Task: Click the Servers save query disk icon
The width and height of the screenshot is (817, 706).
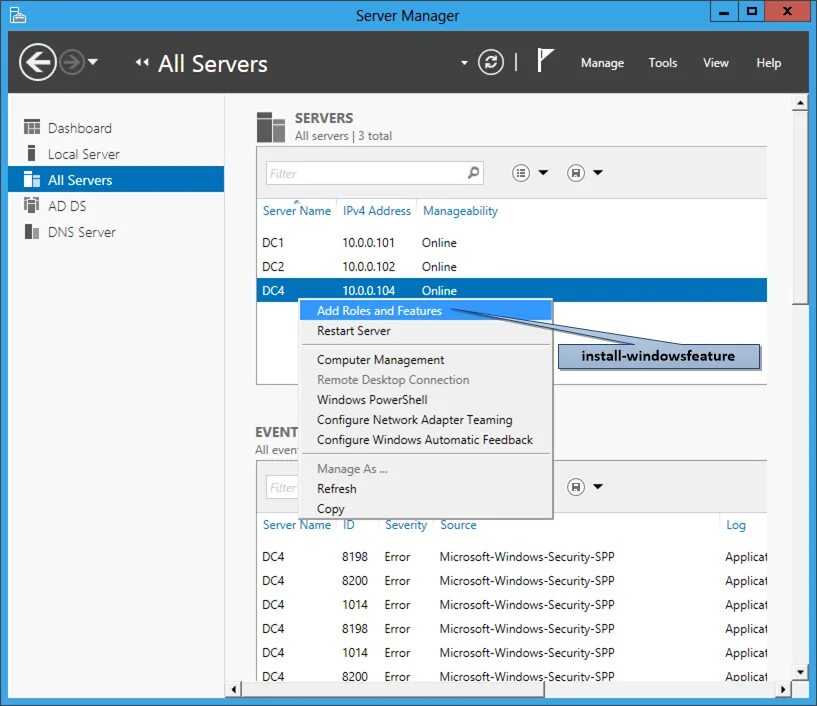Action: [x=575, y=172]
